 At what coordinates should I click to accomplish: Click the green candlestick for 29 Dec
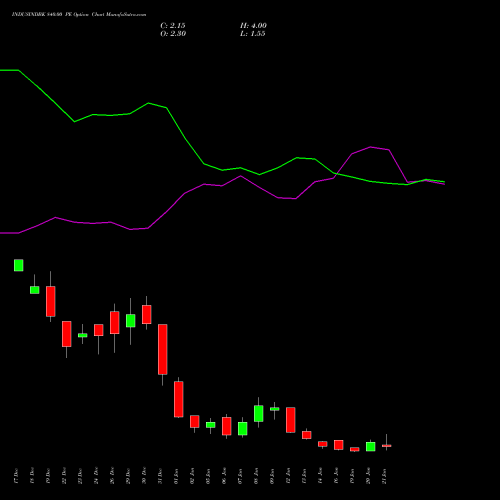[x=131, y=321]
